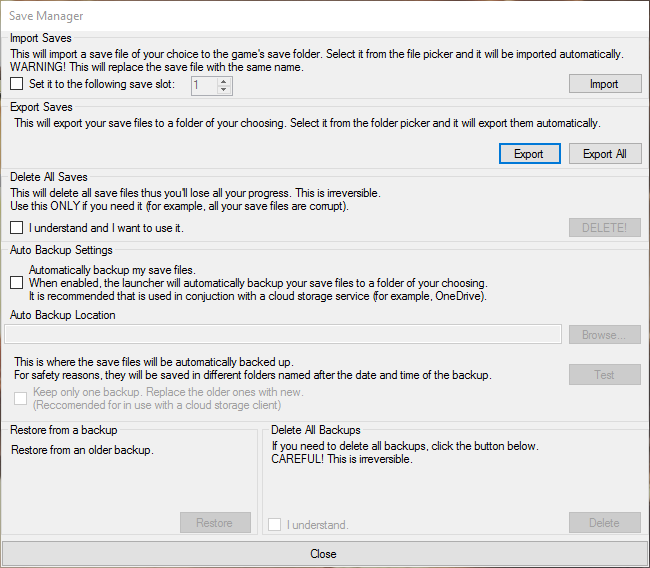Click Delete in Delete All Backups

click(605, 523)
